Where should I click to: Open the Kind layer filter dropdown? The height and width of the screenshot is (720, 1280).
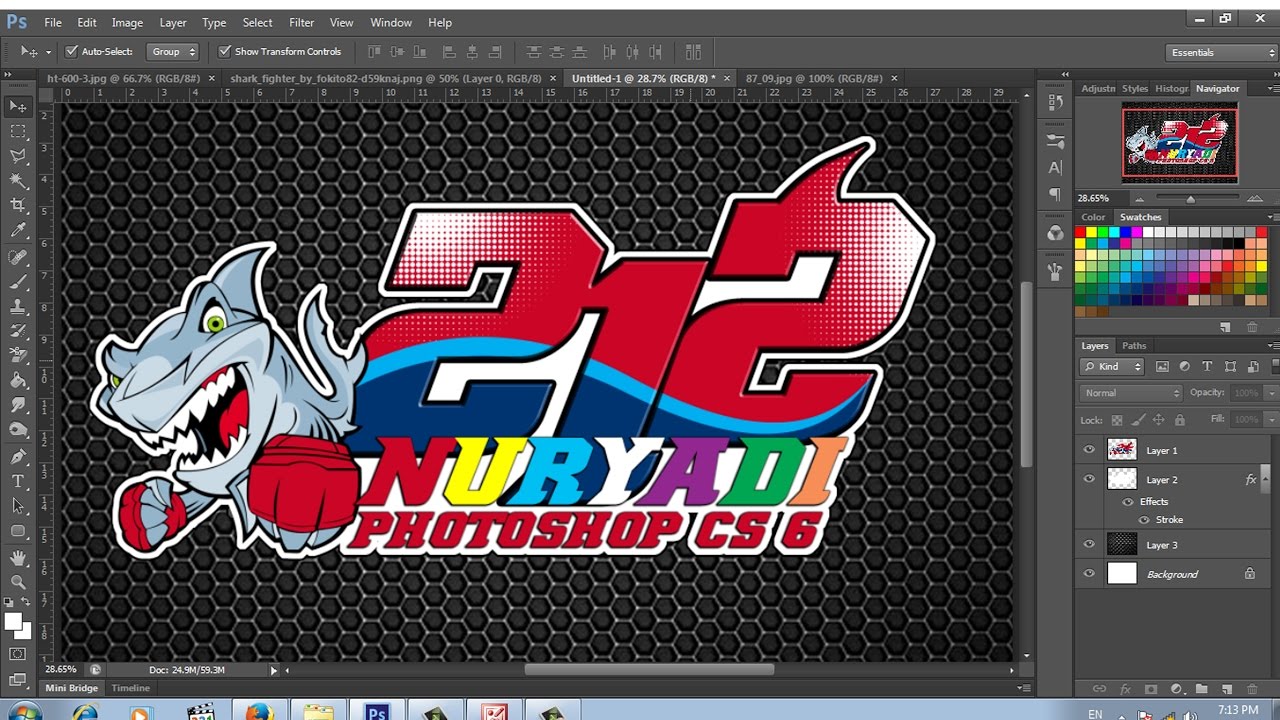coord(1113,367)
